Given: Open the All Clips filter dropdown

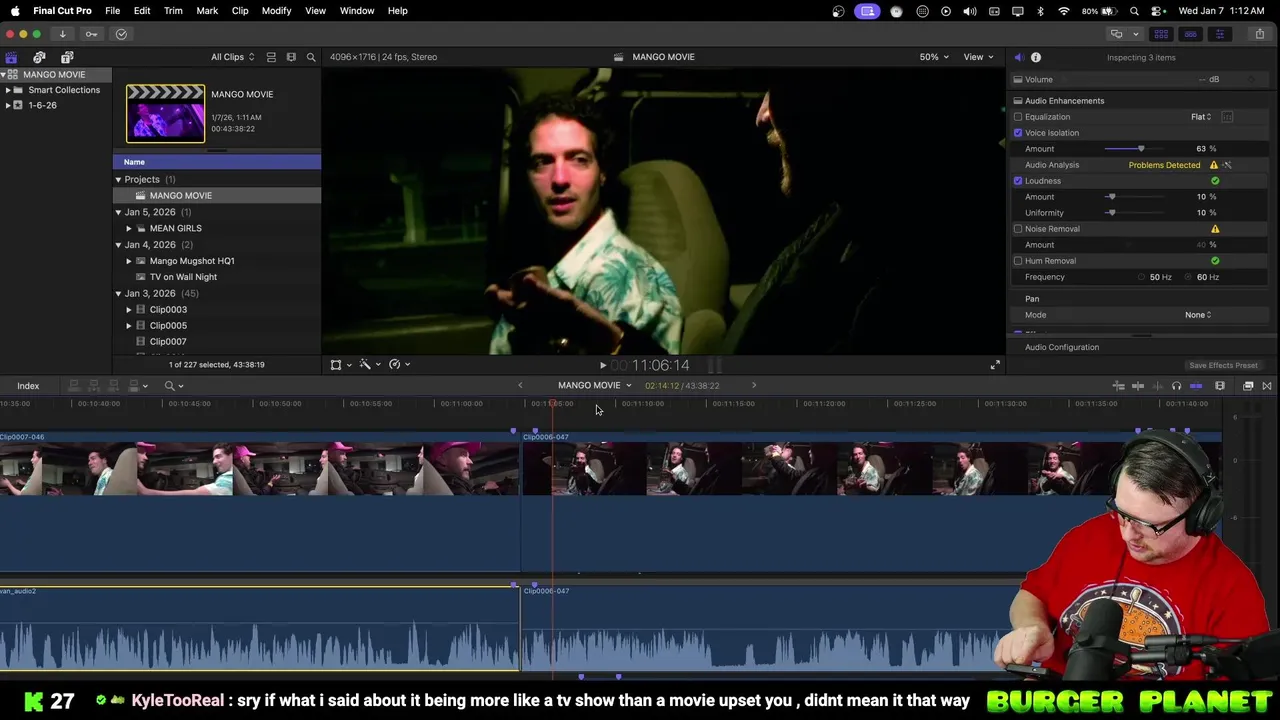Looking at the screenshot, I should pos(232,57).
